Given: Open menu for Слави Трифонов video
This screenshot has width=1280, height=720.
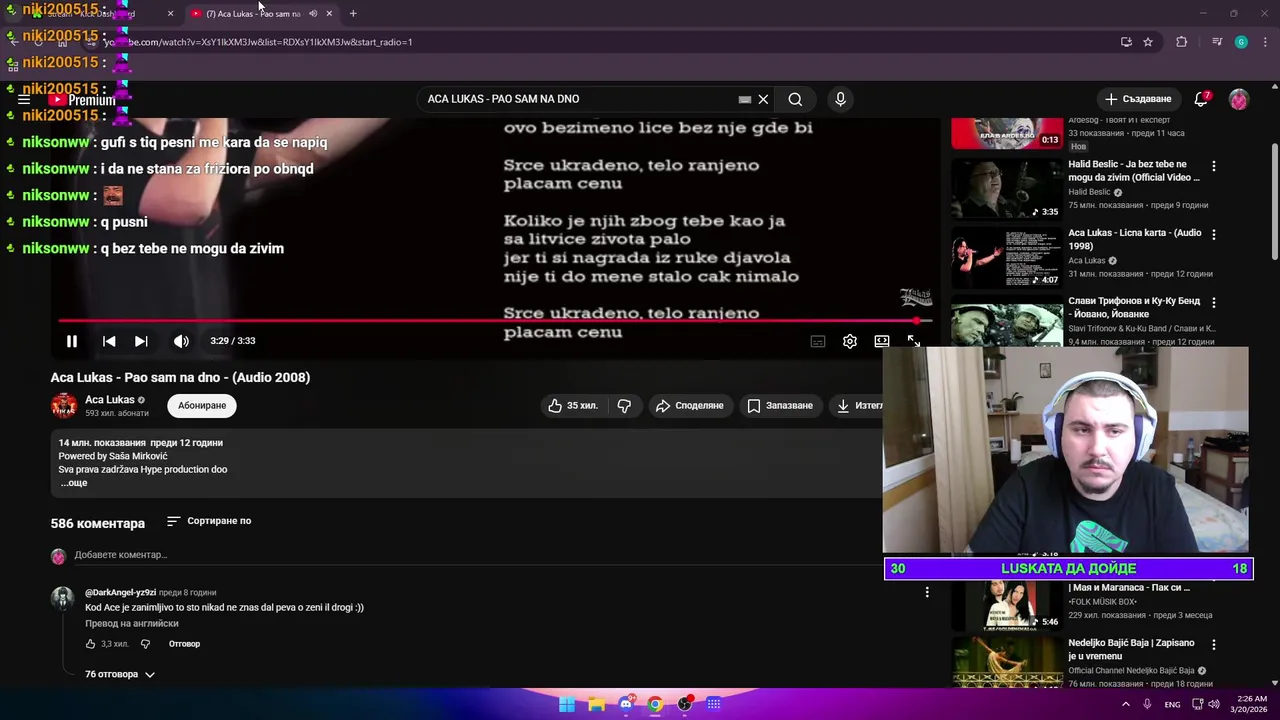Looking at the screenshot, I should pyautogui.click(x=1214, y=303).
